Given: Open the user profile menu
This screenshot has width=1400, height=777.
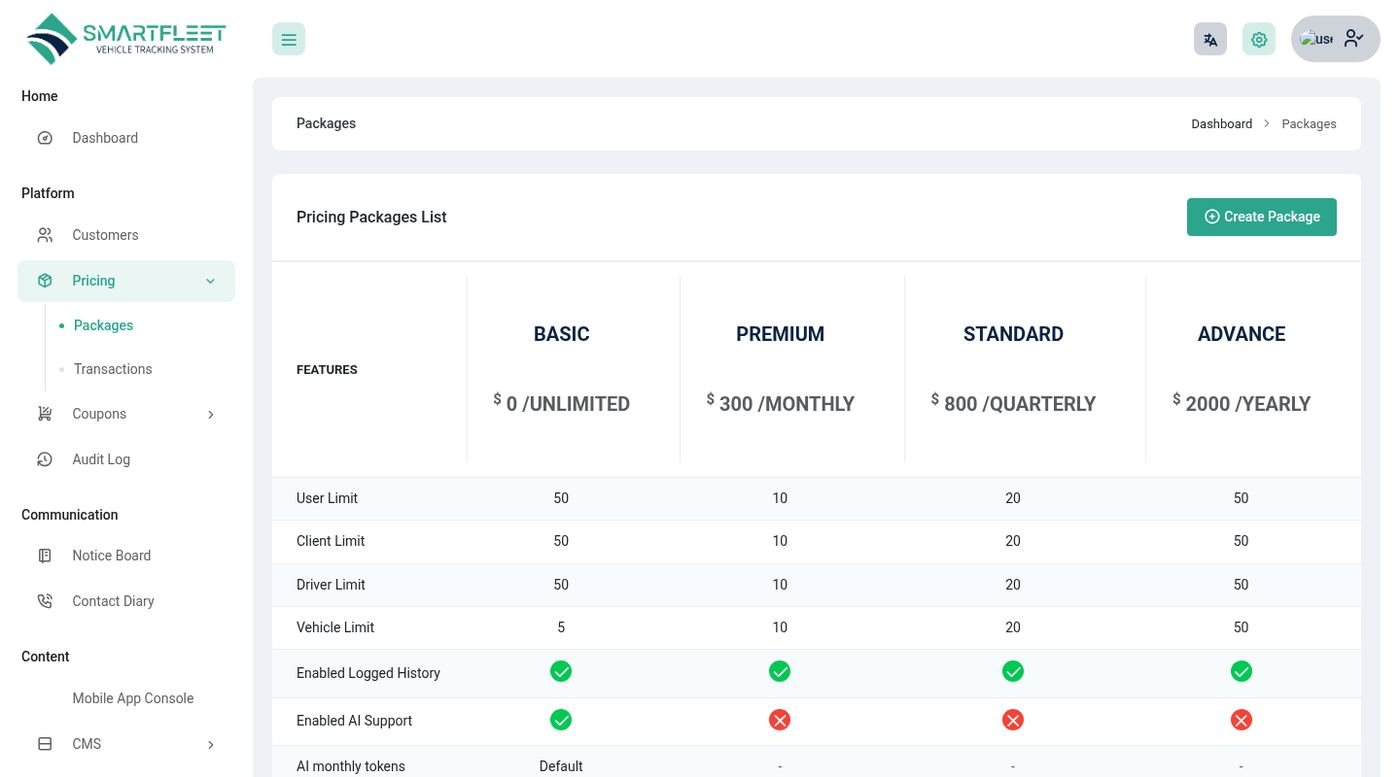Looking at the screenshot, I should click(1335, 39).
